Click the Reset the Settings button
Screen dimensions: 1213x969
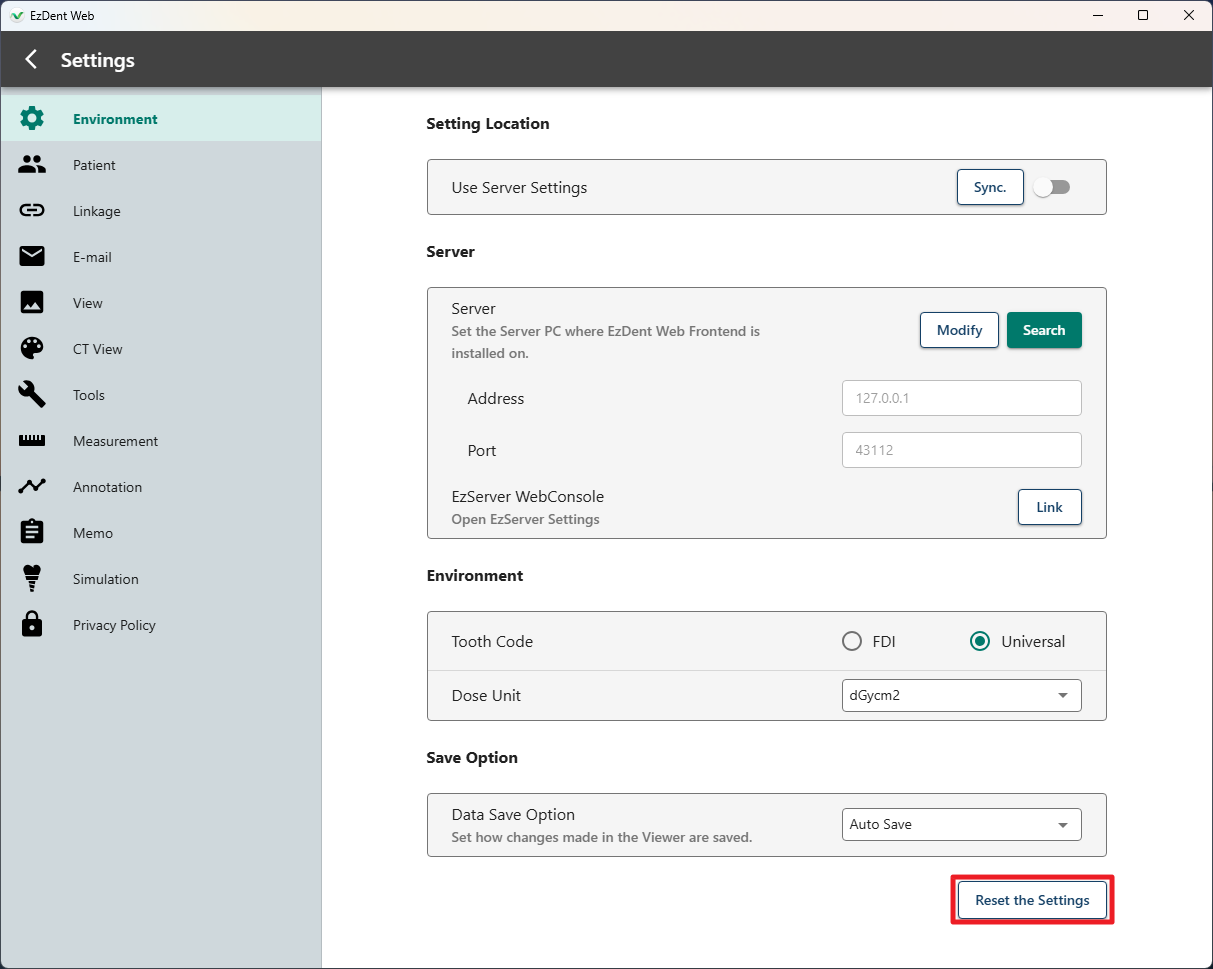1032,900
